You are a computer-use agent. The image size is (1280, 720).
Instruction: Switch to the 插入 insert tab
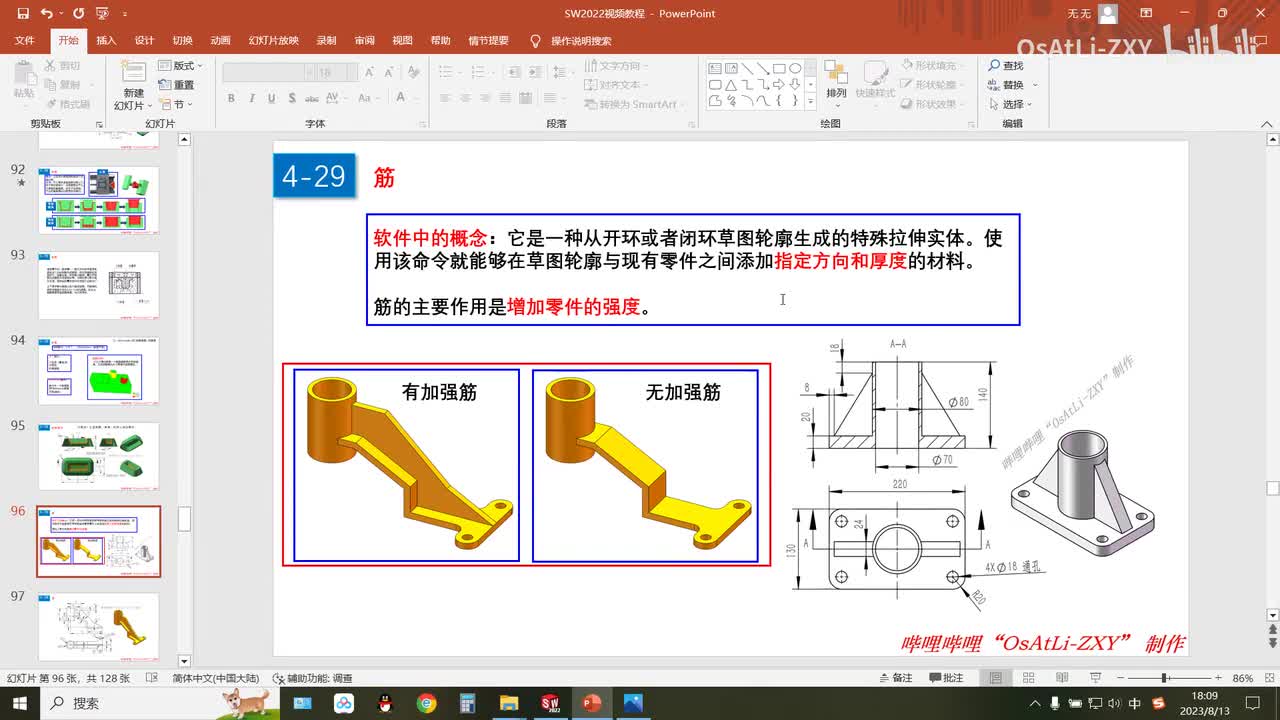pyautogui.click(x=106, y=41)
